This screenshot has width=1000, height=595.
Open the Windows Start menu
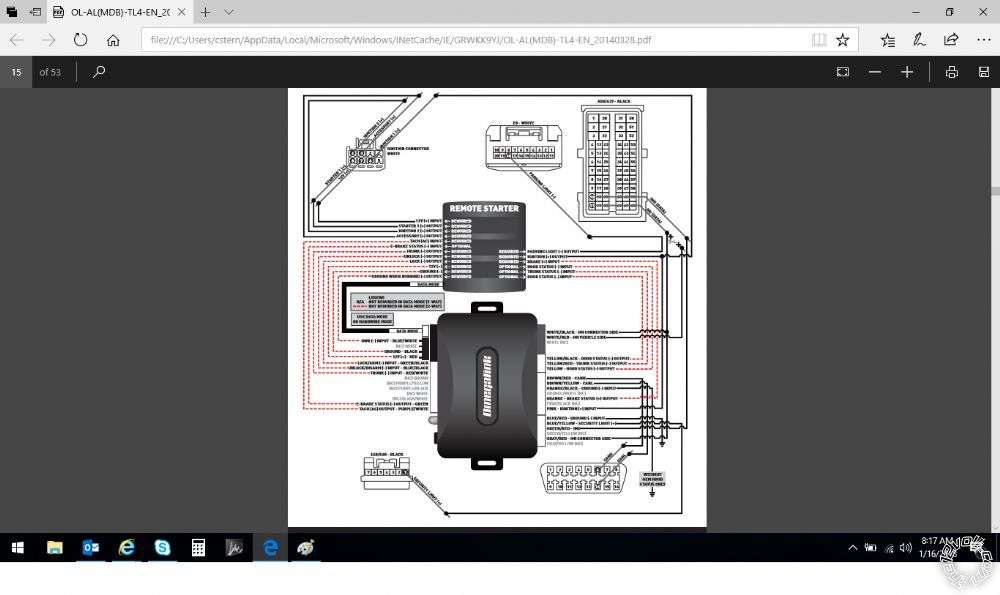point(17,547)
